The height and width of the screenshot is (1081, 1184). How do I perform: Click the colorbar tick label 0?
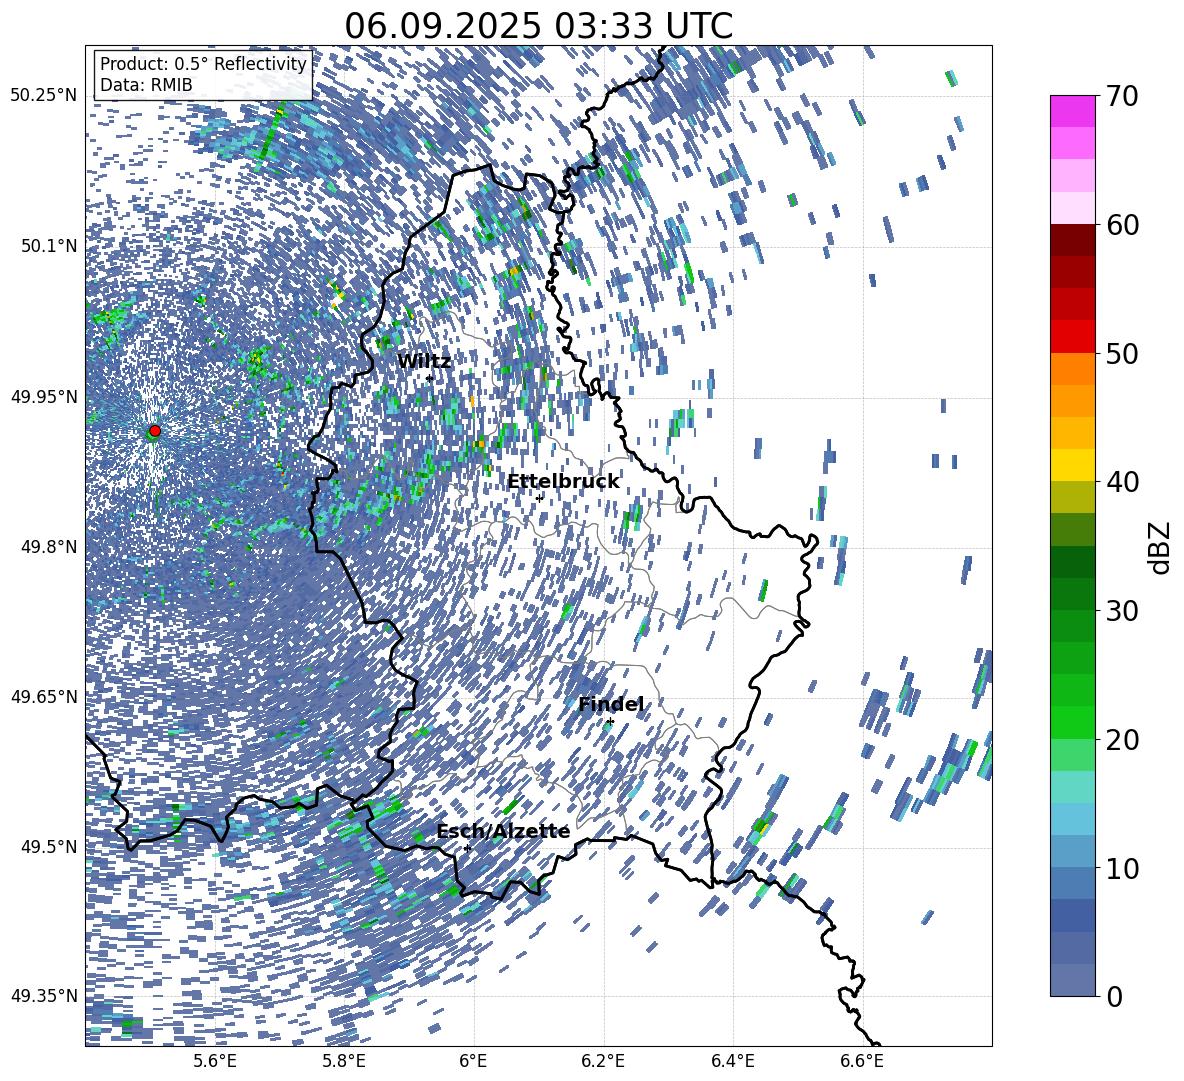pyautogui.click(x=1114, y=996)
